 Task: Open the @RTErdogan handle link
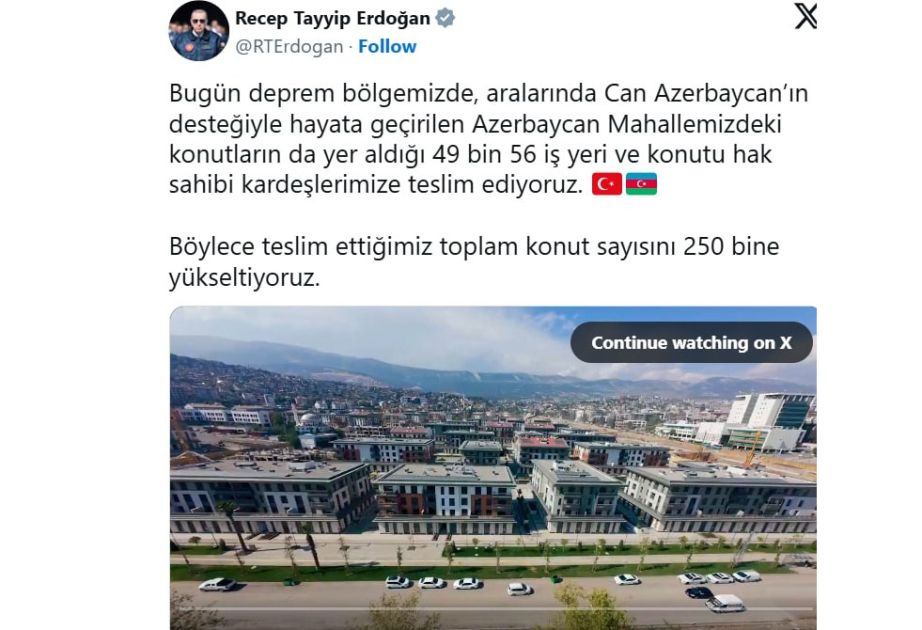(x=289, y=47)
